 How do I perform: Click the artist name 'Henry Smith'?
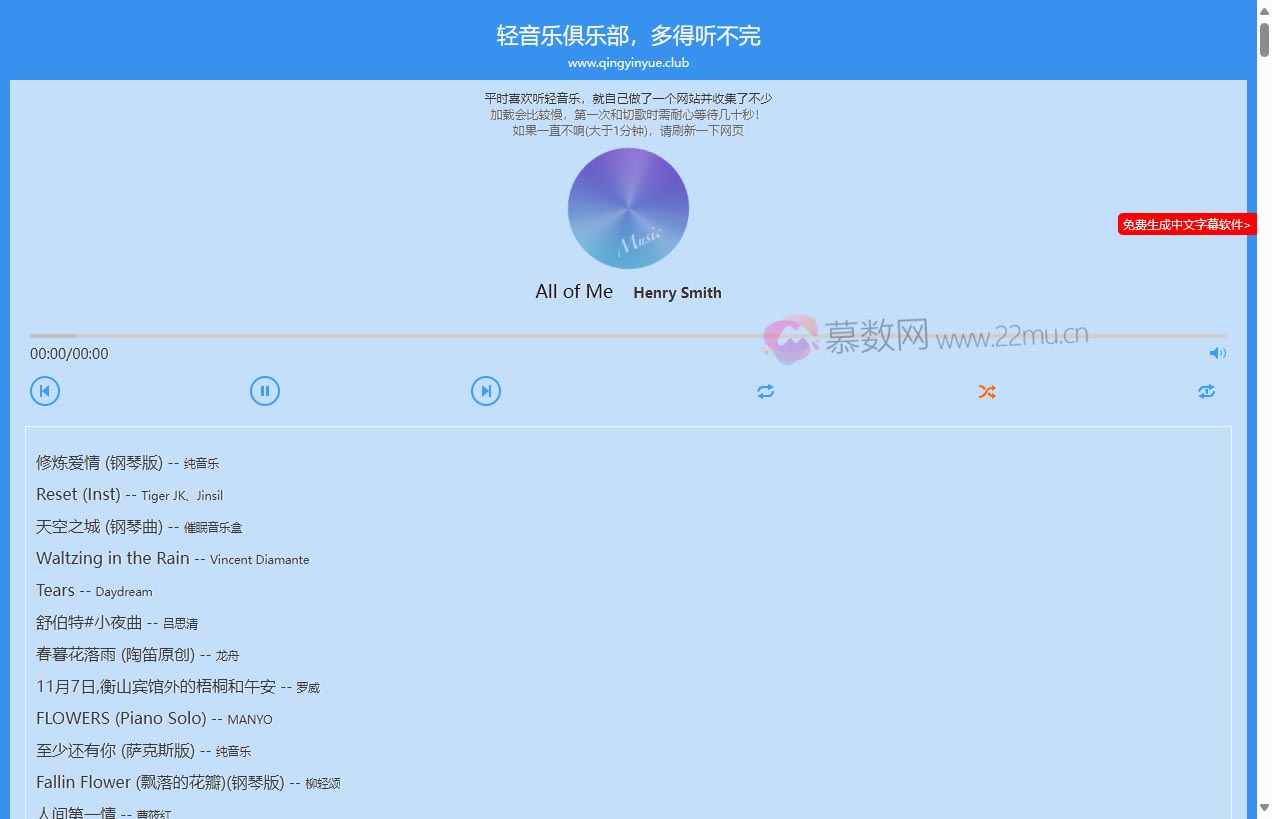(677, 292)
